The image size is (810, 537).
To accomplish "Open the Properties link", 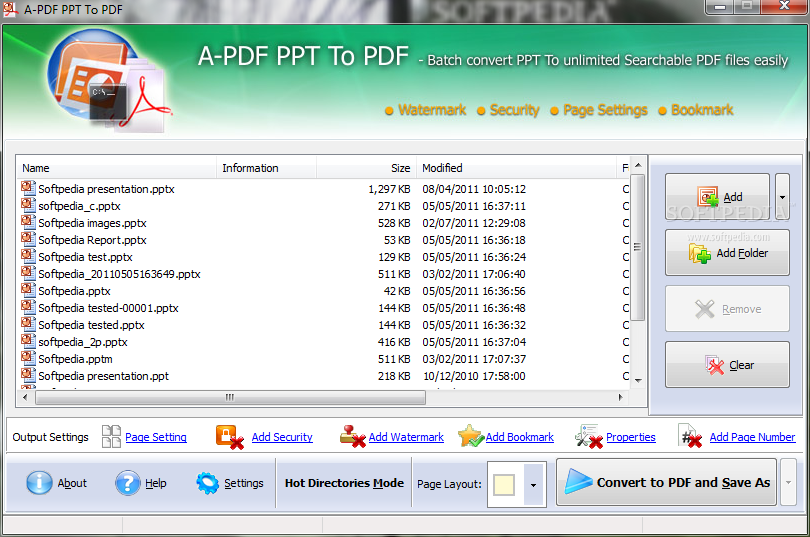I will click(631, 437).
